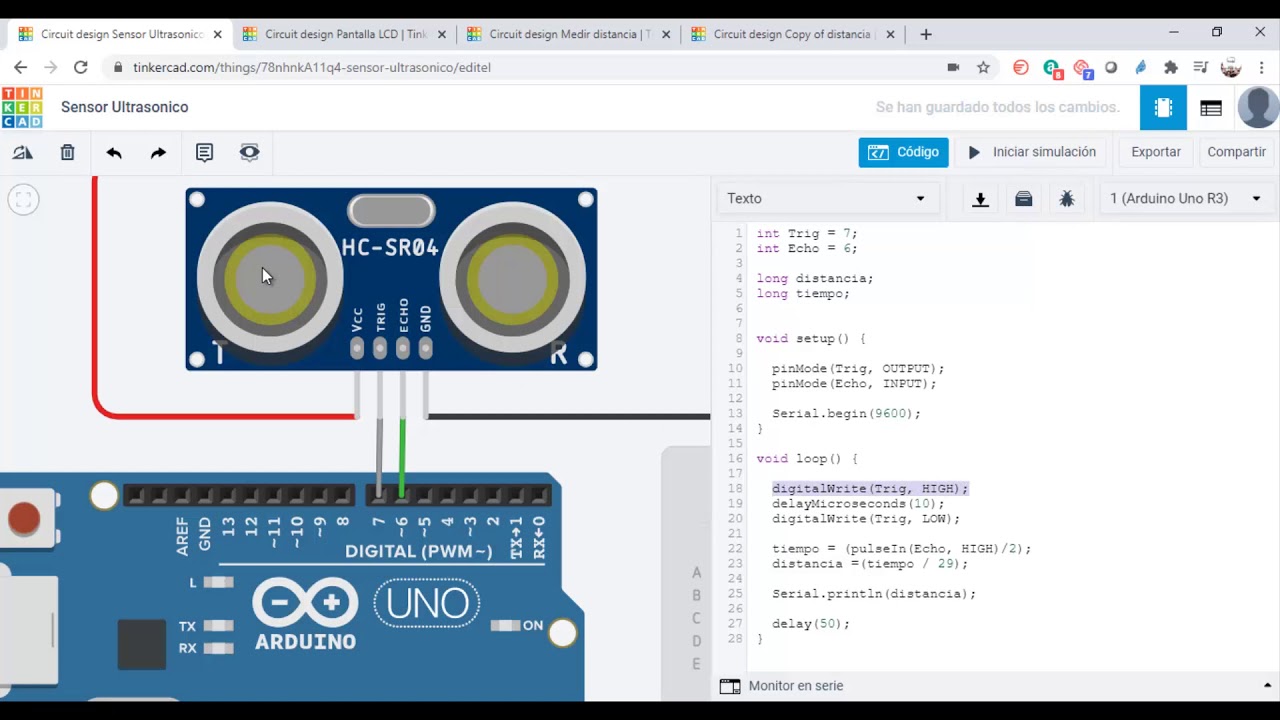Click code line 'int Trig = 7;'
Image resolution: width=1280 pixels, height=720 pixels.
point(806,233)
